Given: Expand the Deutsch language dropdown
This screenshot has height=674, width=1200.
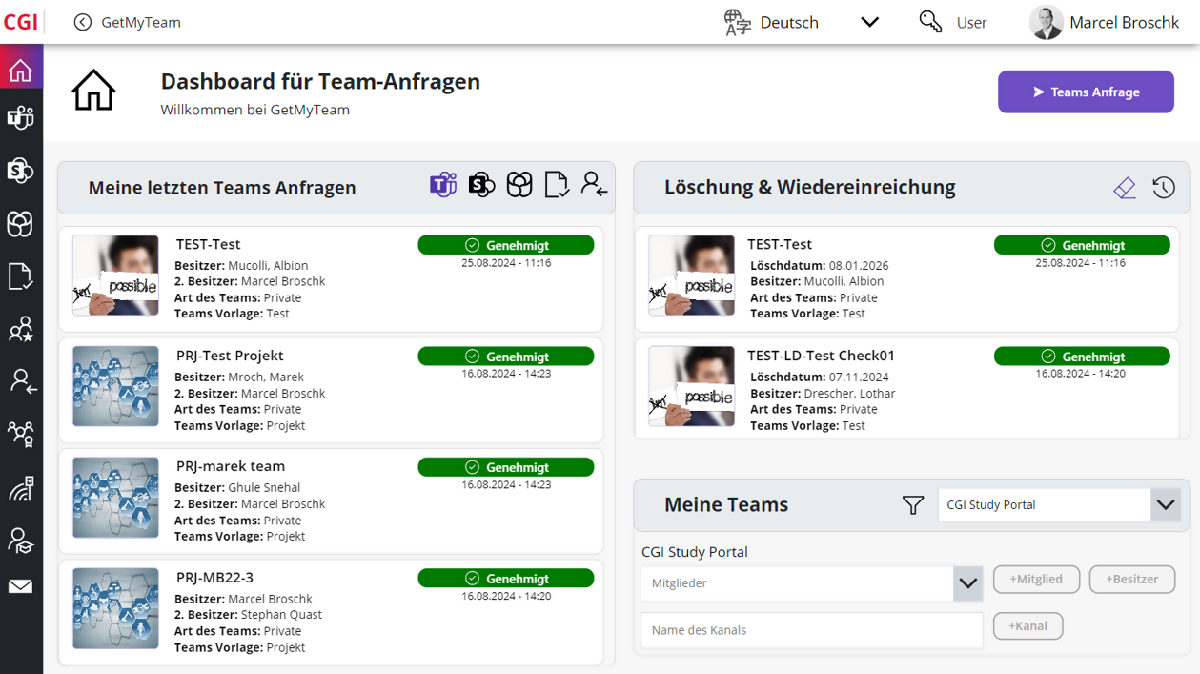Looking at the screenshot, I should tap(870, 22).
